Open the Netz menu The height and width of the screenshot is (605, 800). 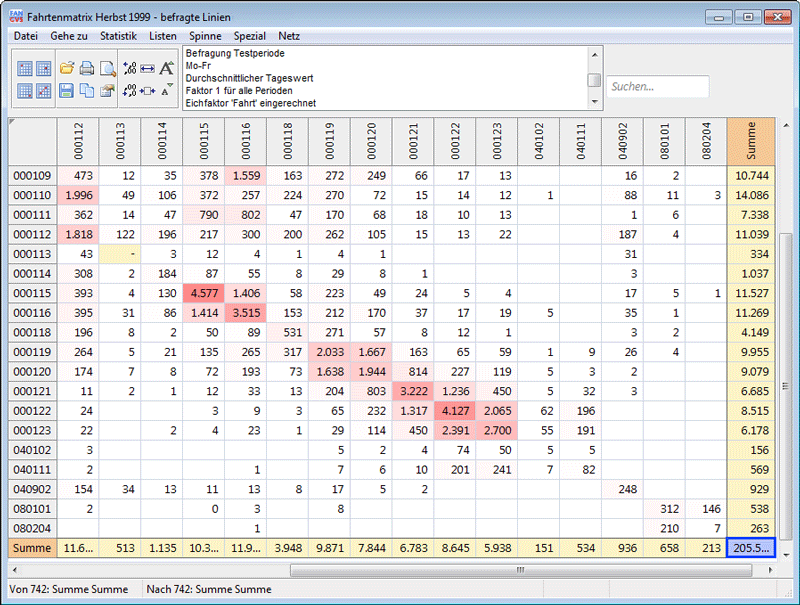289,36
